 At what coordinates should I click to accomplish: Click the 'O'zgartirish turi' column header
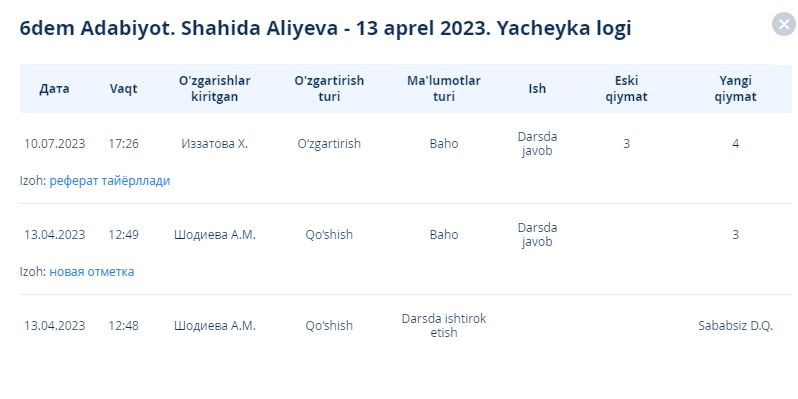[329, 89]
